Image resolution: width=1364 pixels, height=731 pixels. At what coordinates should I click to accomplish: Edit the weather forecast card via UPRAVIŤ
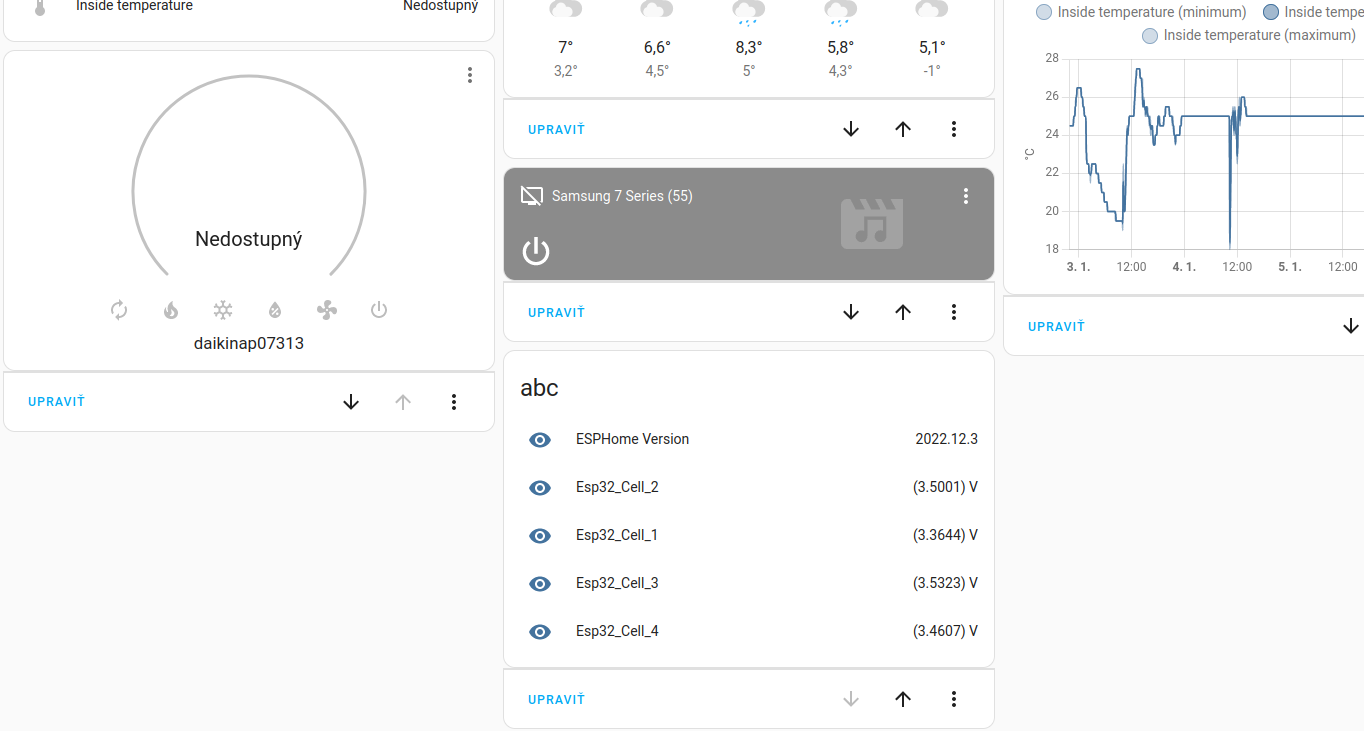pos(556,129)
